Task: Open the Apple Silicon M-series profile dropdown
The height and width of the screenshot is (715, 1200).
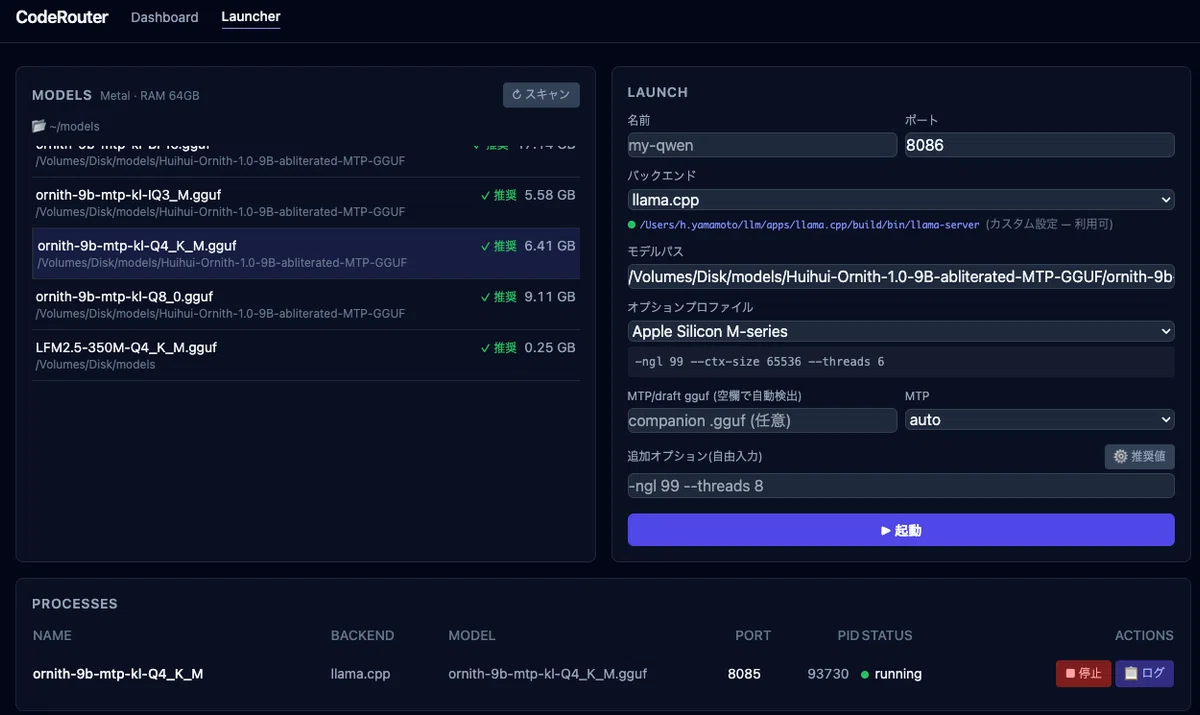Action: 901,331
